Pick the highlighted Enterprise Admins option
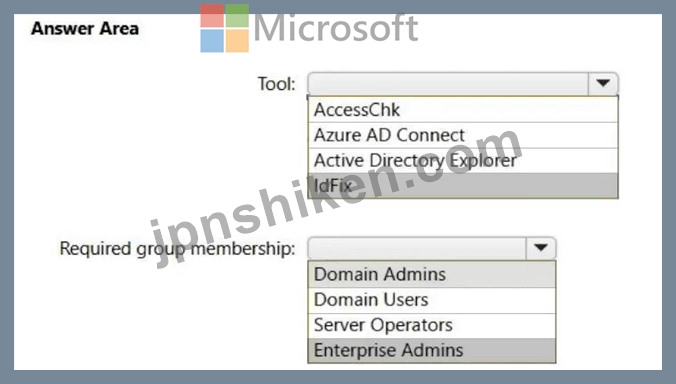The image size is (676, 384). 432,350
